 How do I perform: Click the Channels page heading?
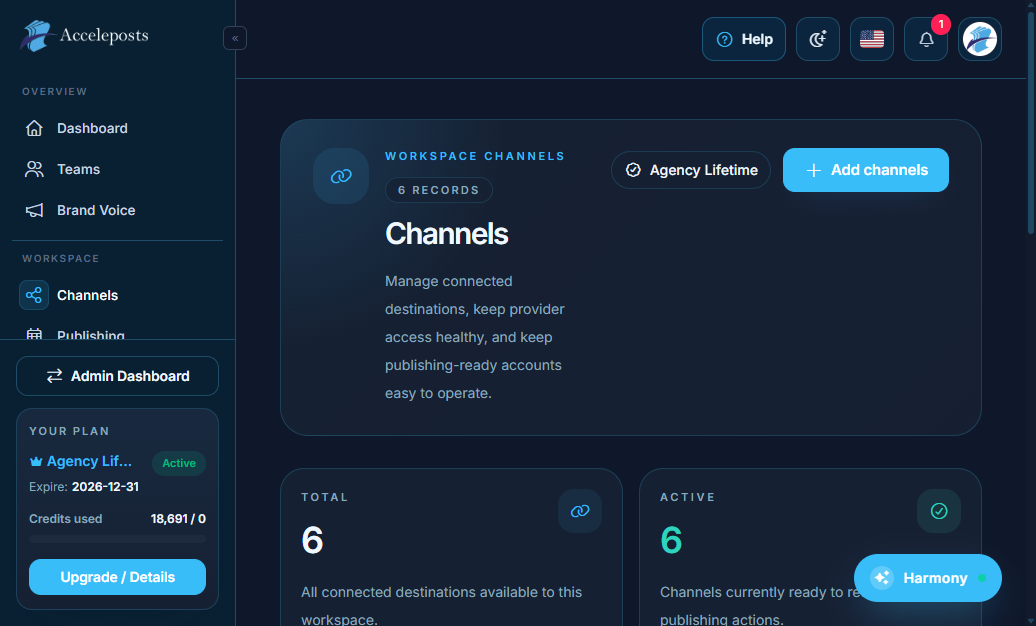tap(447, 234)
